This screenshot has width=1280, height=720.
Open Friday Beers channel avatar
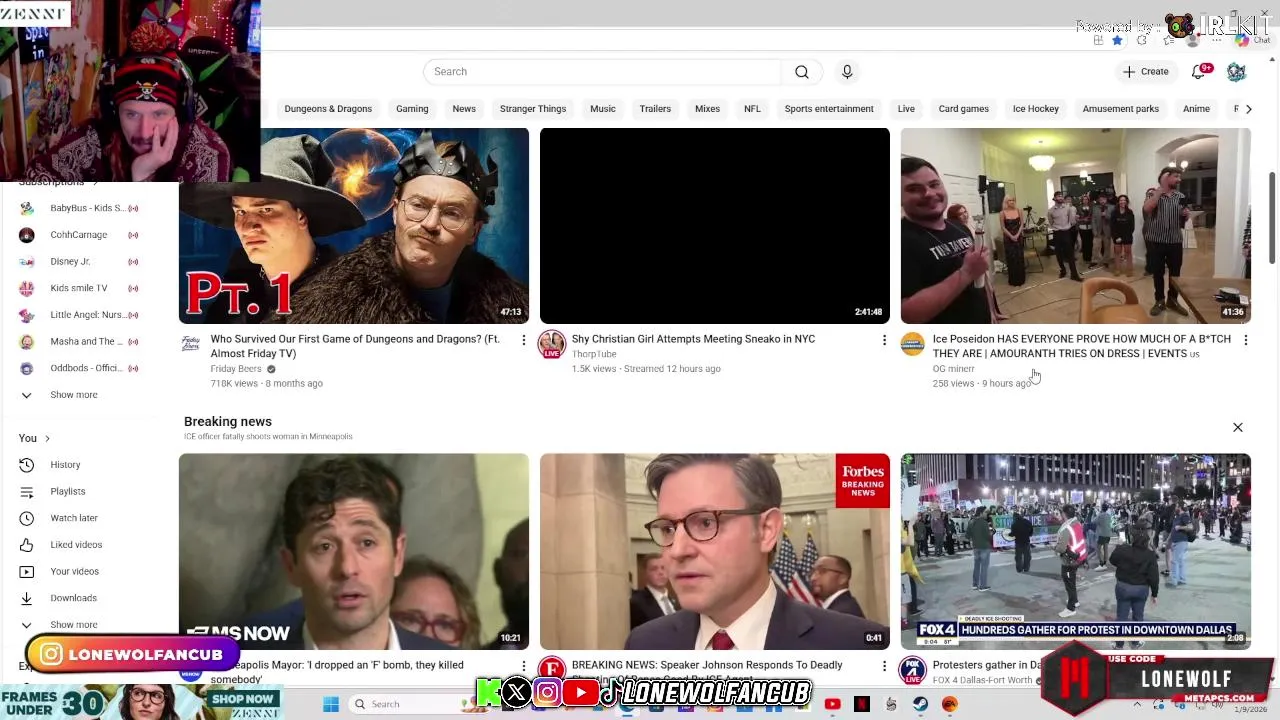click(190, 344)
